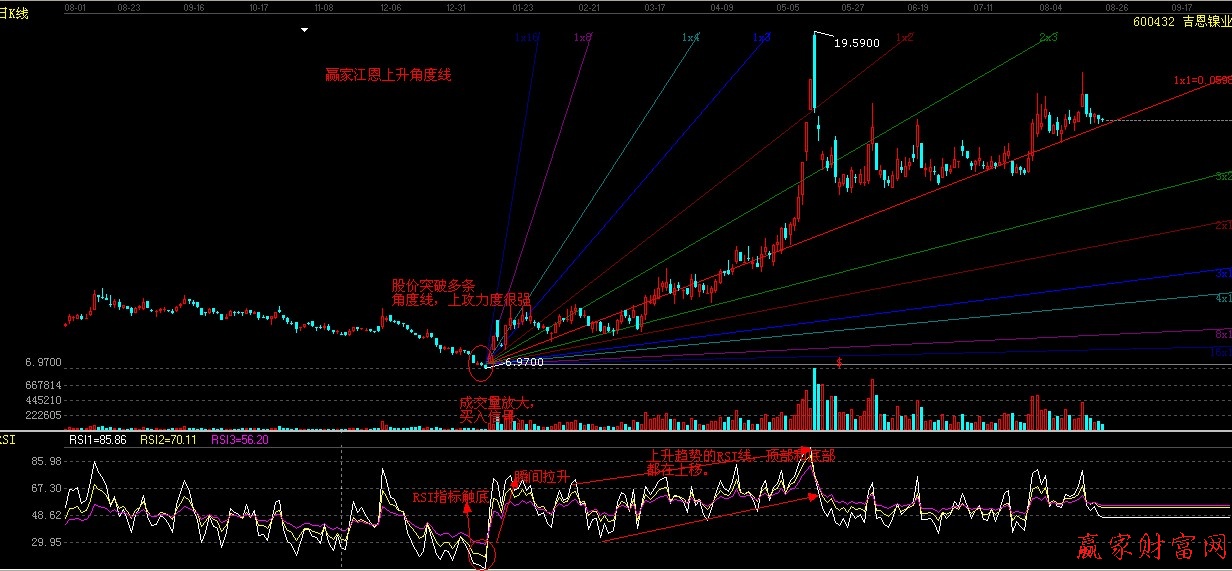Click the RSI indicator panel label

point(7,438)
